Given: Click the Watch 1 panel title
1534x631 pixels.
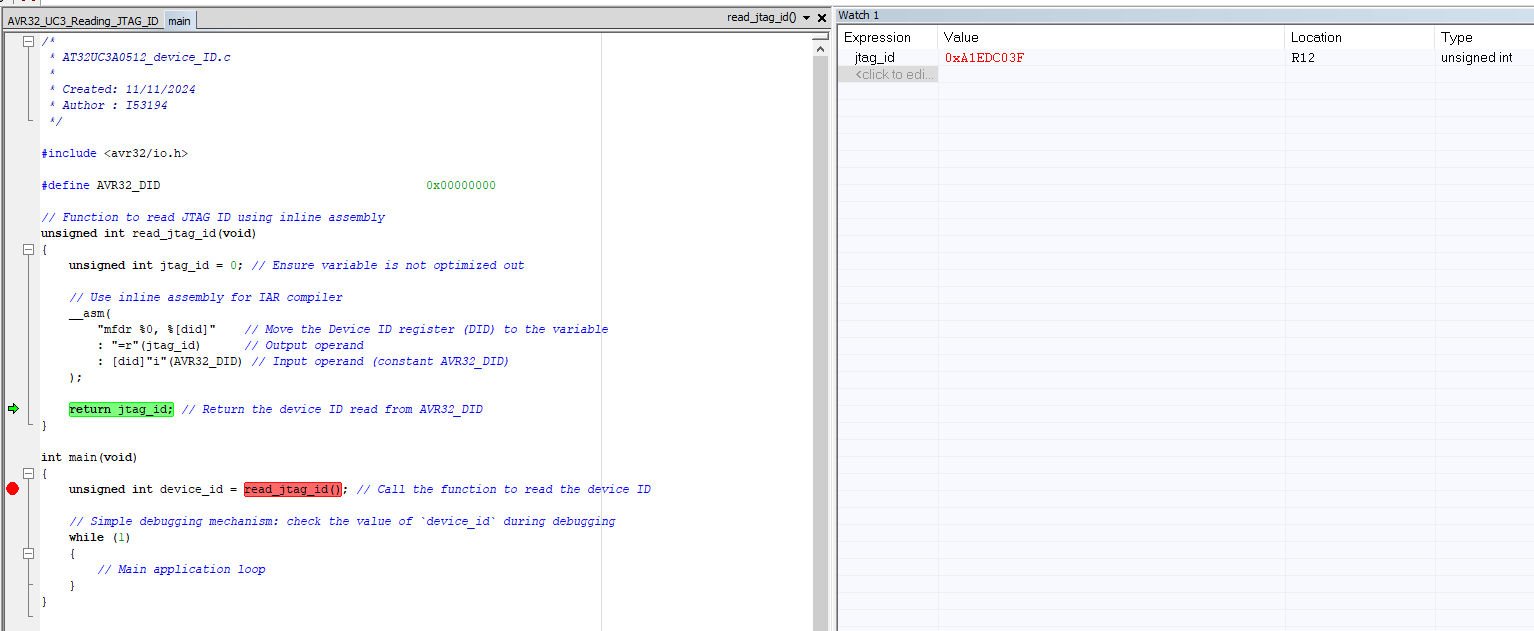Looking at the screenshot, I should pyautogui.click(x=858, y=15).
